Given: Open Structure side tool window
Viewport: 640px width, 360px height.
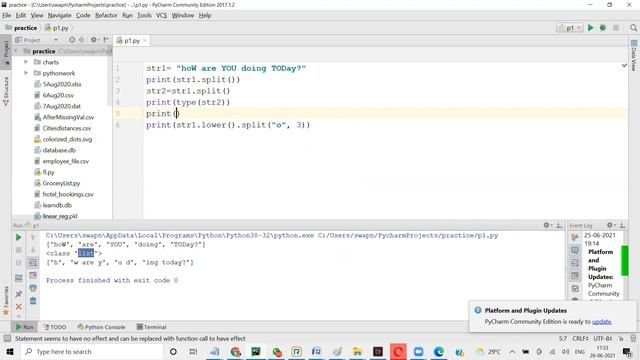Looking at the screenshot, I should pyautogui.click(x=6, y=91).
